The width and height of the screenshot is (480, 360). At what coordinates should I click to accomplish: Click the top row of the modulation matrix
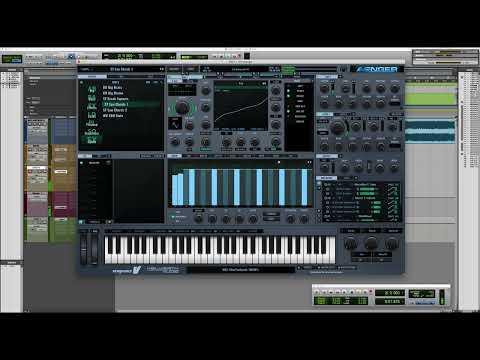(362, 185)
